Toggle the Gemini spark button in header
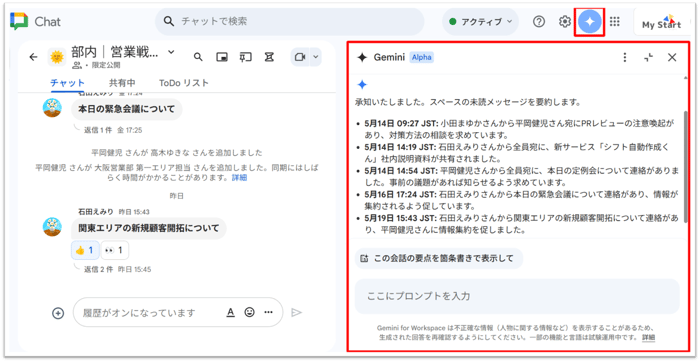Viewport: 700px width, 362px height. coord(590,21)
